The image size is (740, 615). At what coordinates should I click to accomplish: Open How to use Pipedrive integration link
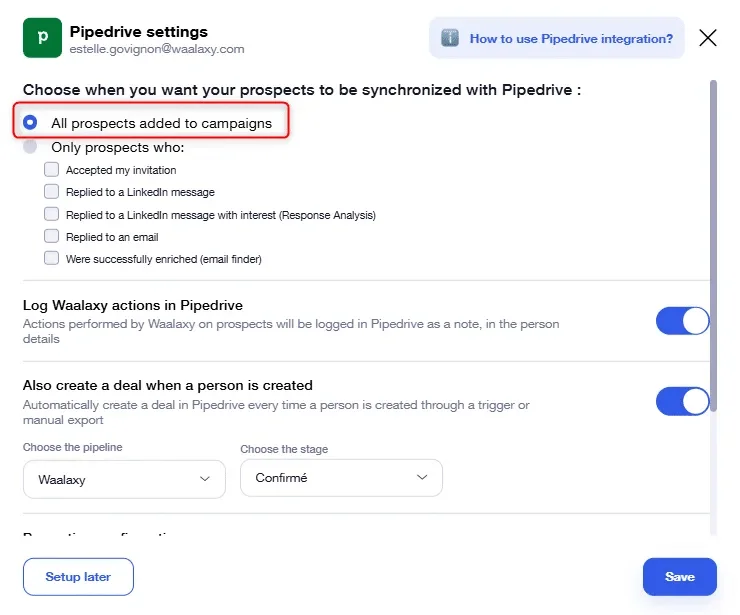[x=571, y=39]
